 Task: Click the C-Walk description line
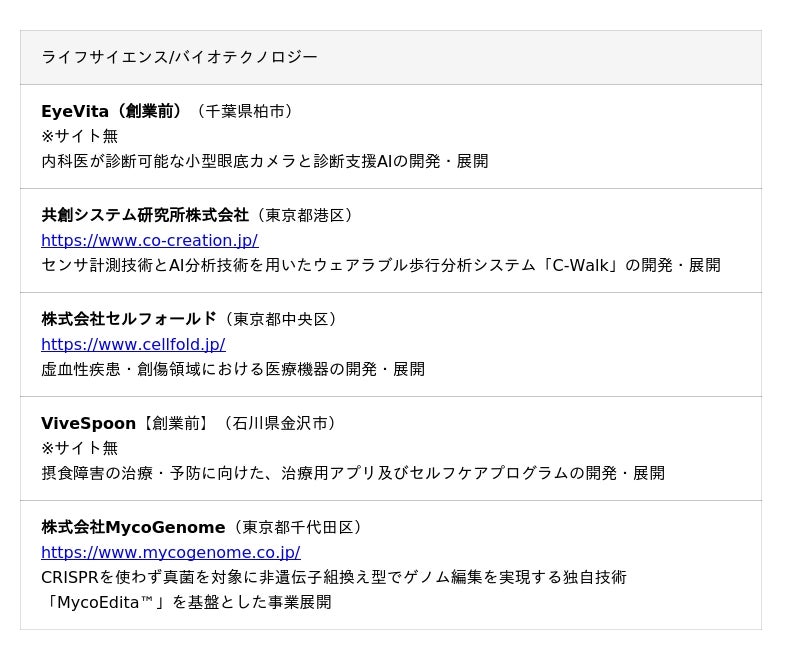coord(380,265)
